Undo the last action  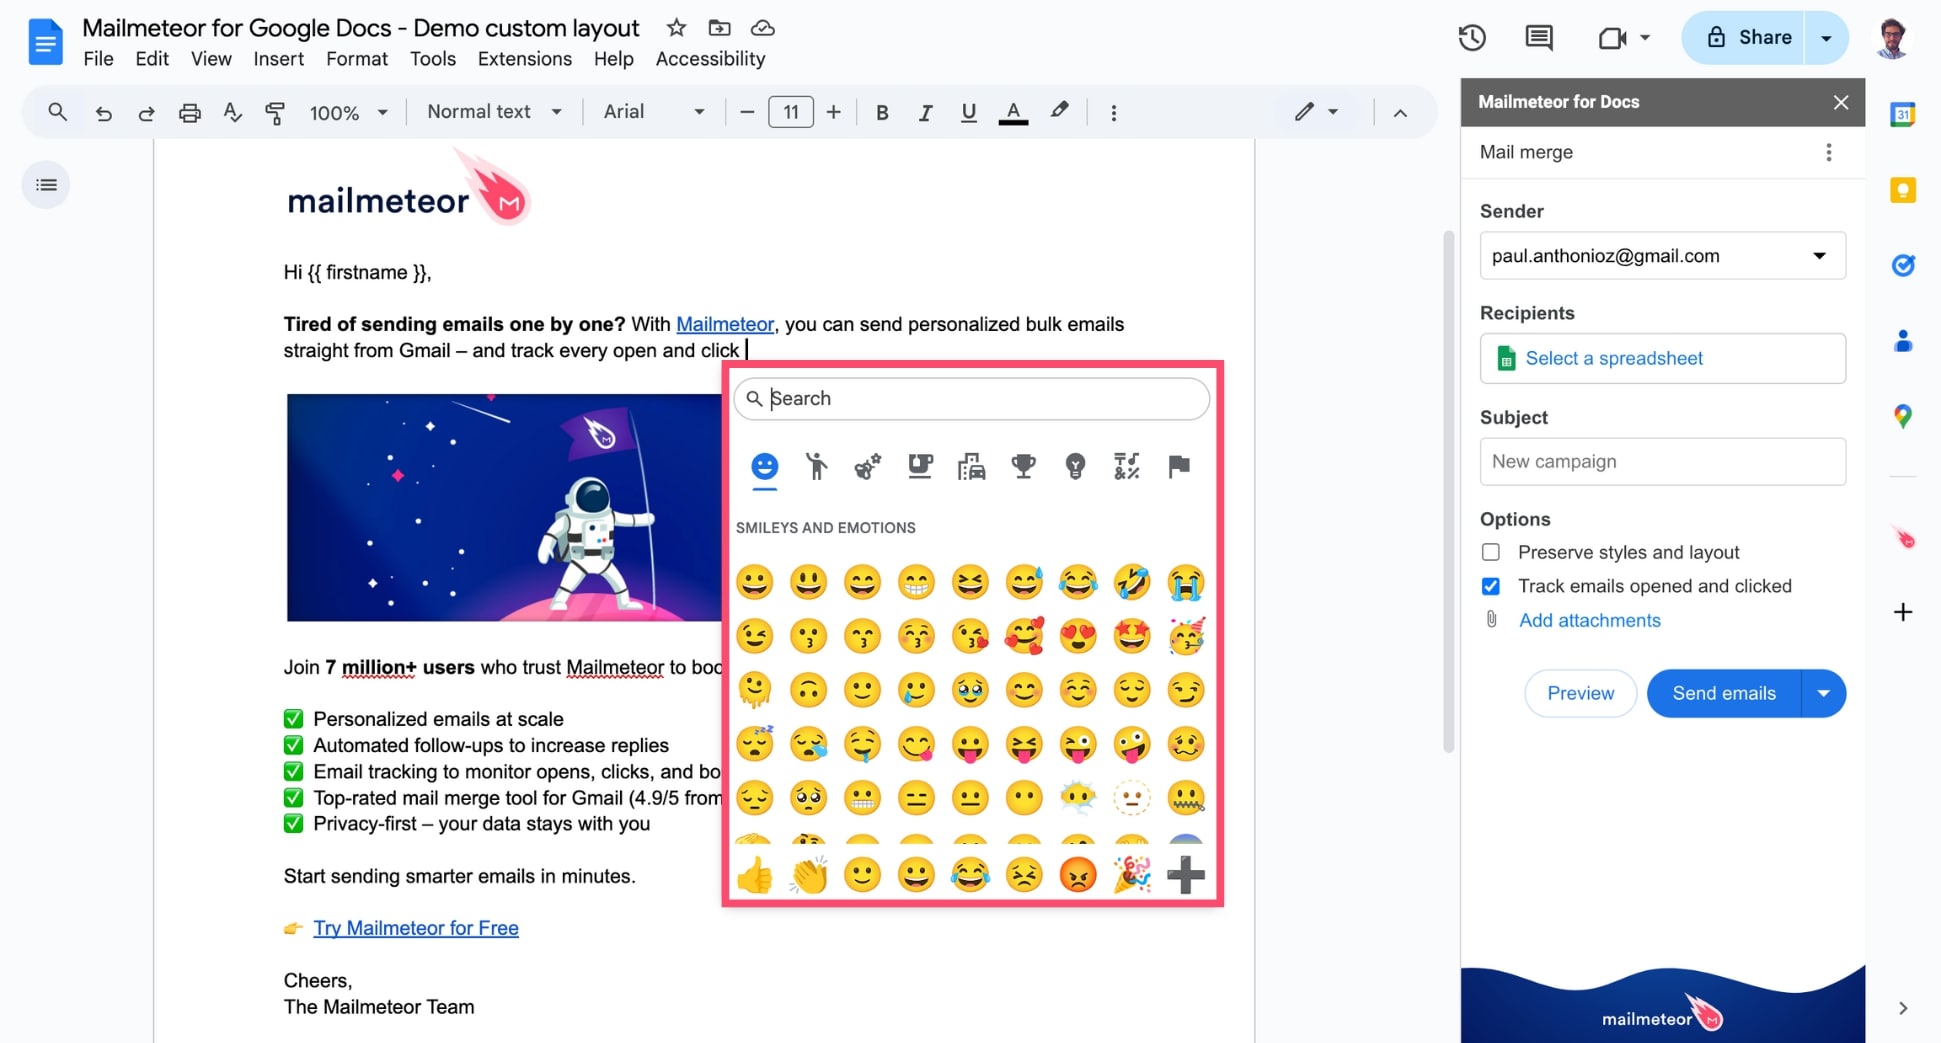click(103, 113)
